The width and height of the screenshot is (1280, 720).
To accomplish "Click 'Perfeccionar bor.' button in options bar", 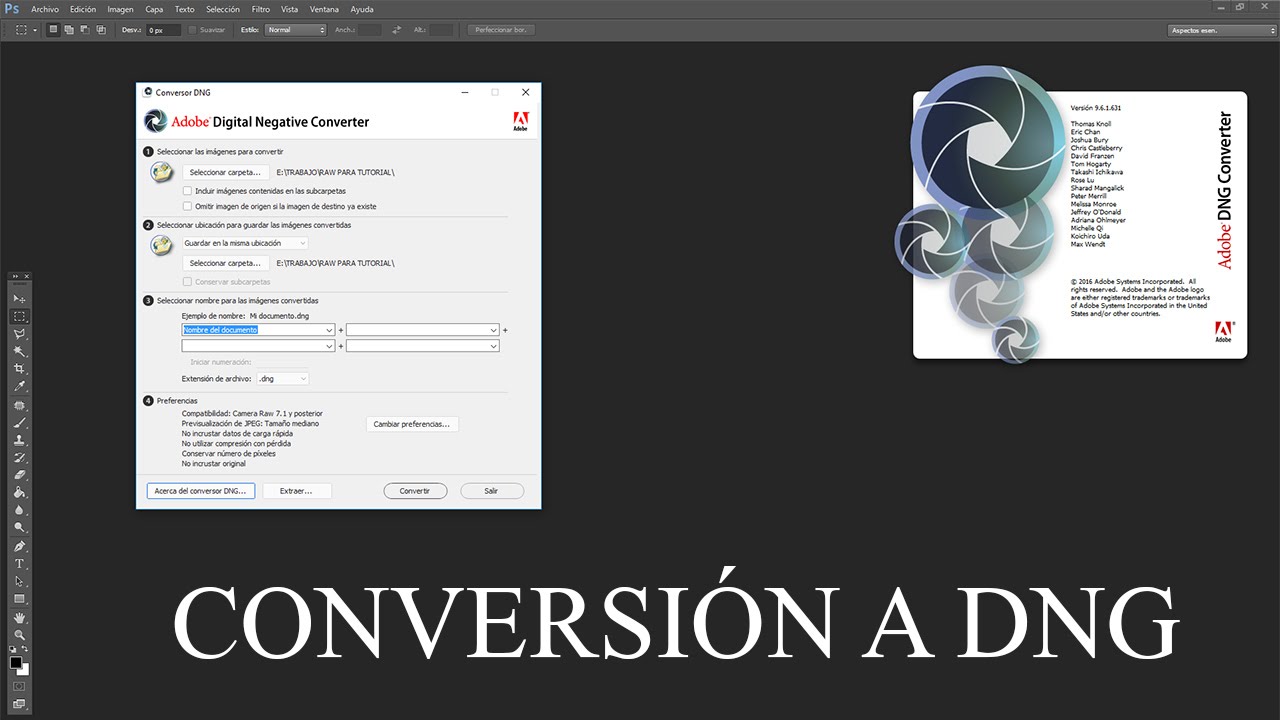I will coord(502,30).
